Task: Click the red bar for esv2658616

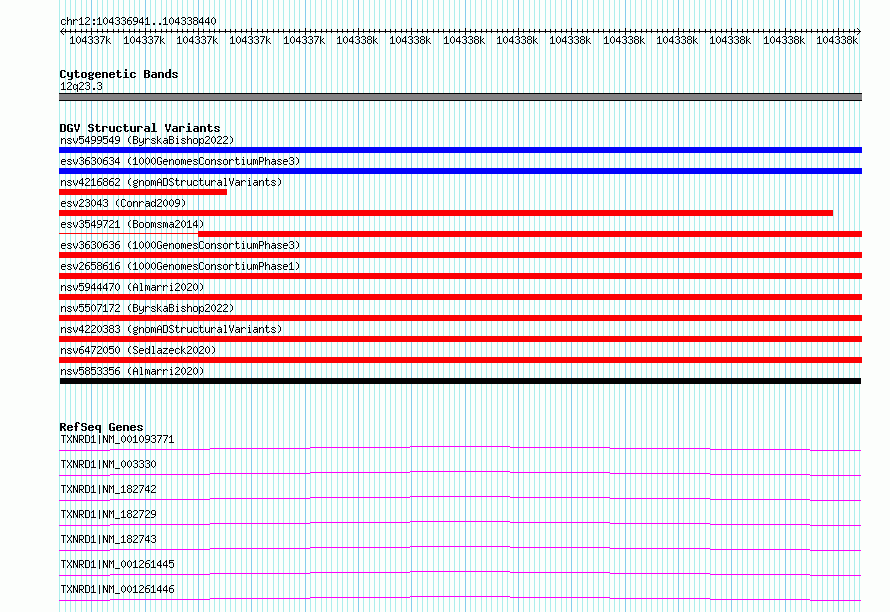Action: pyautogui.click(x=460, y=276)
